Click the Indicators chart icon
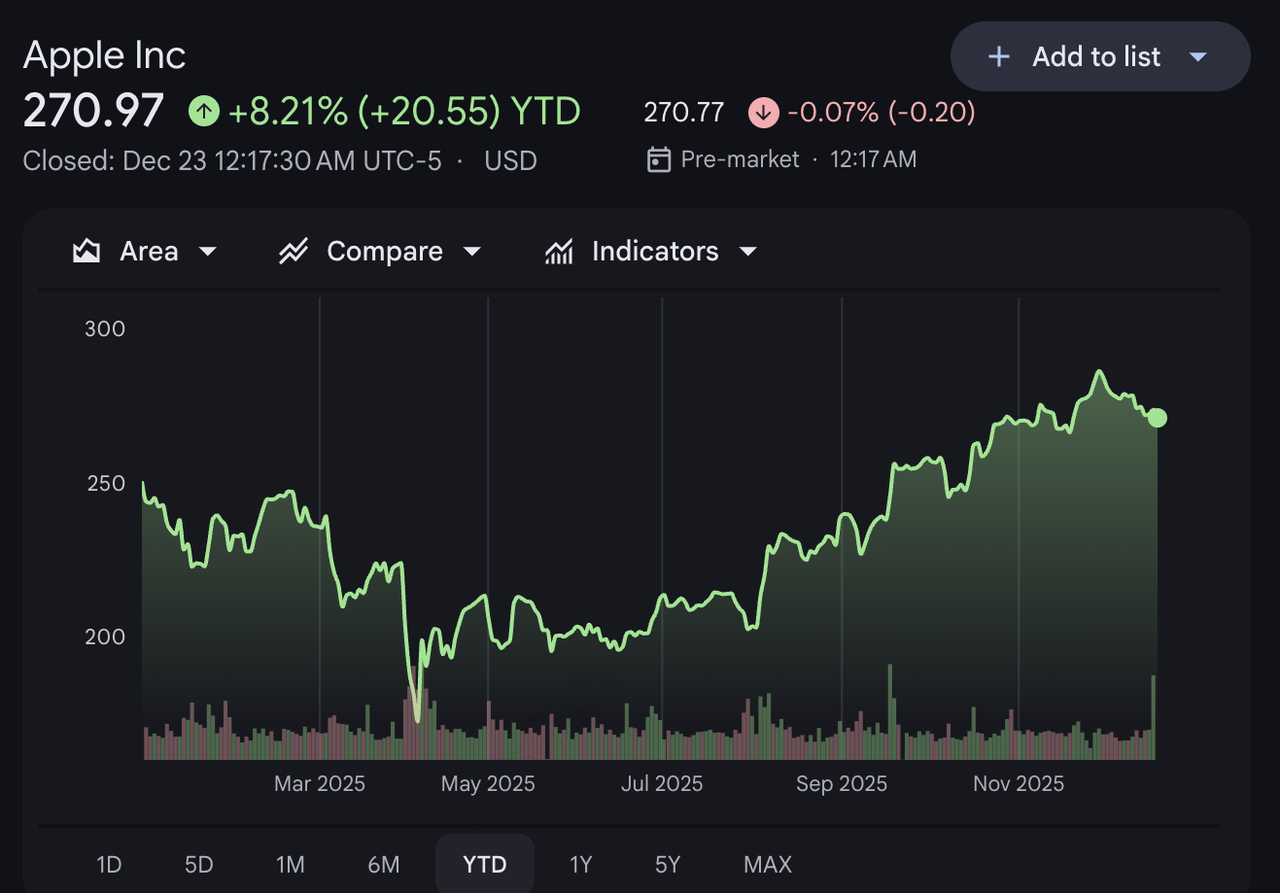This screenshot has width=1280, height=893. click(x=559, y=251)
